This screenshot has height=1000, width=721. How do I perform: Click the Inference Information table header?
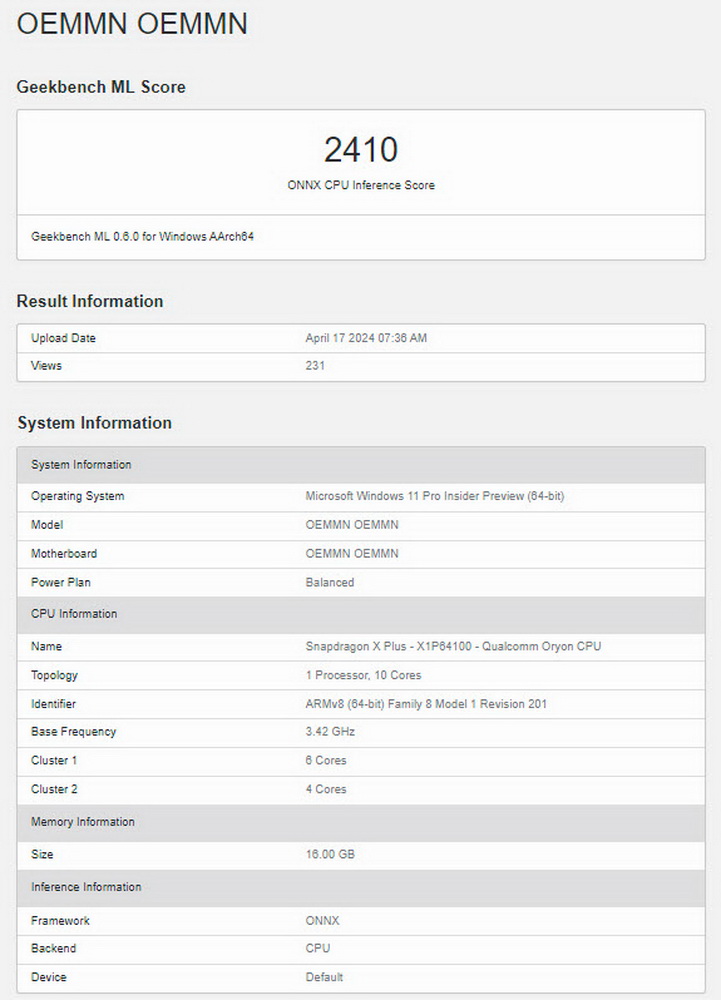(361, 888)
